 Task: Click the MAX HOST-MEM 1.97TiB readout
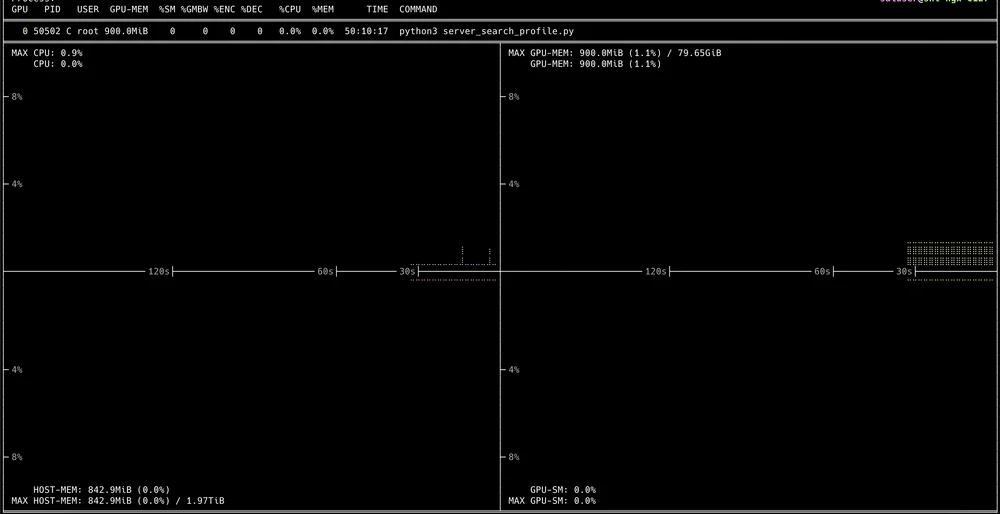[118, 501]
